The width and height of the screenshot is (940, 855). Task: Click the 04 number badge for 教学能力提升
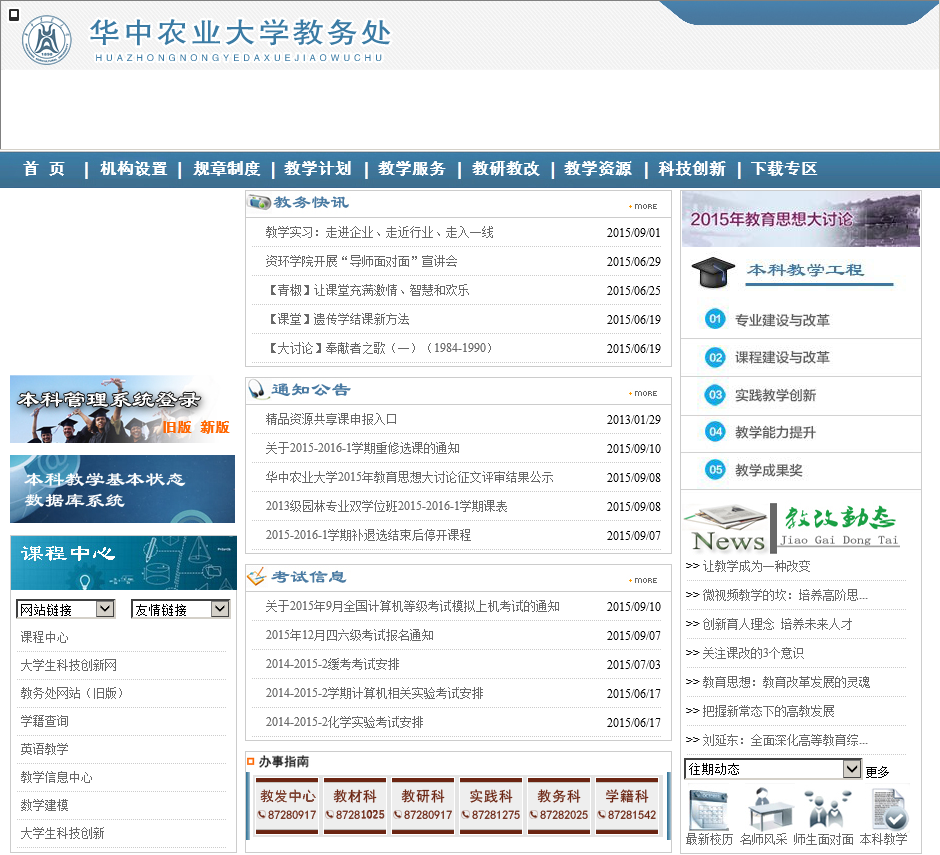[715, 432]
